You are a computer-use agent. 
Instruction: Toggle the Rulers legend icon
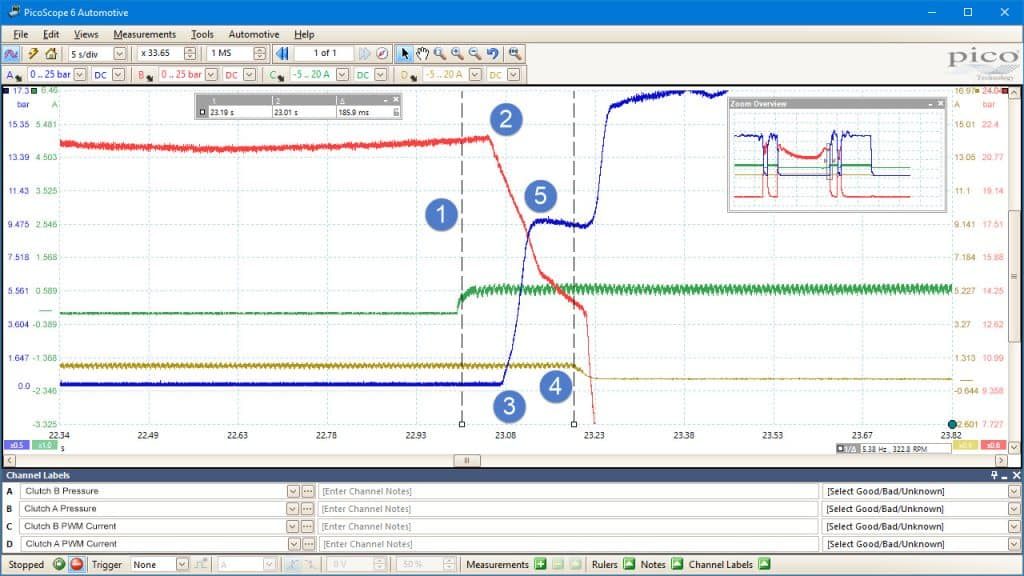(x=629, y=564)
